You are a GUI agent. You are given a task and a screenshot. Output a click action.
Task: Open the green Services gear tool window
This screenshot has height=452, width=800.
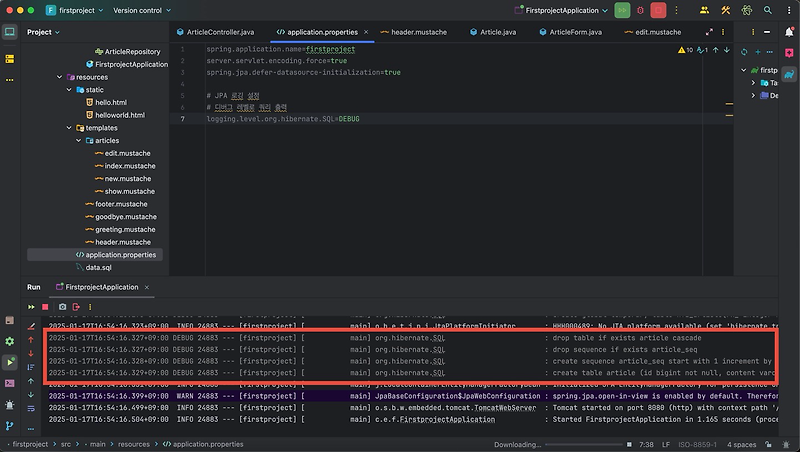click(x=10, y=341)
